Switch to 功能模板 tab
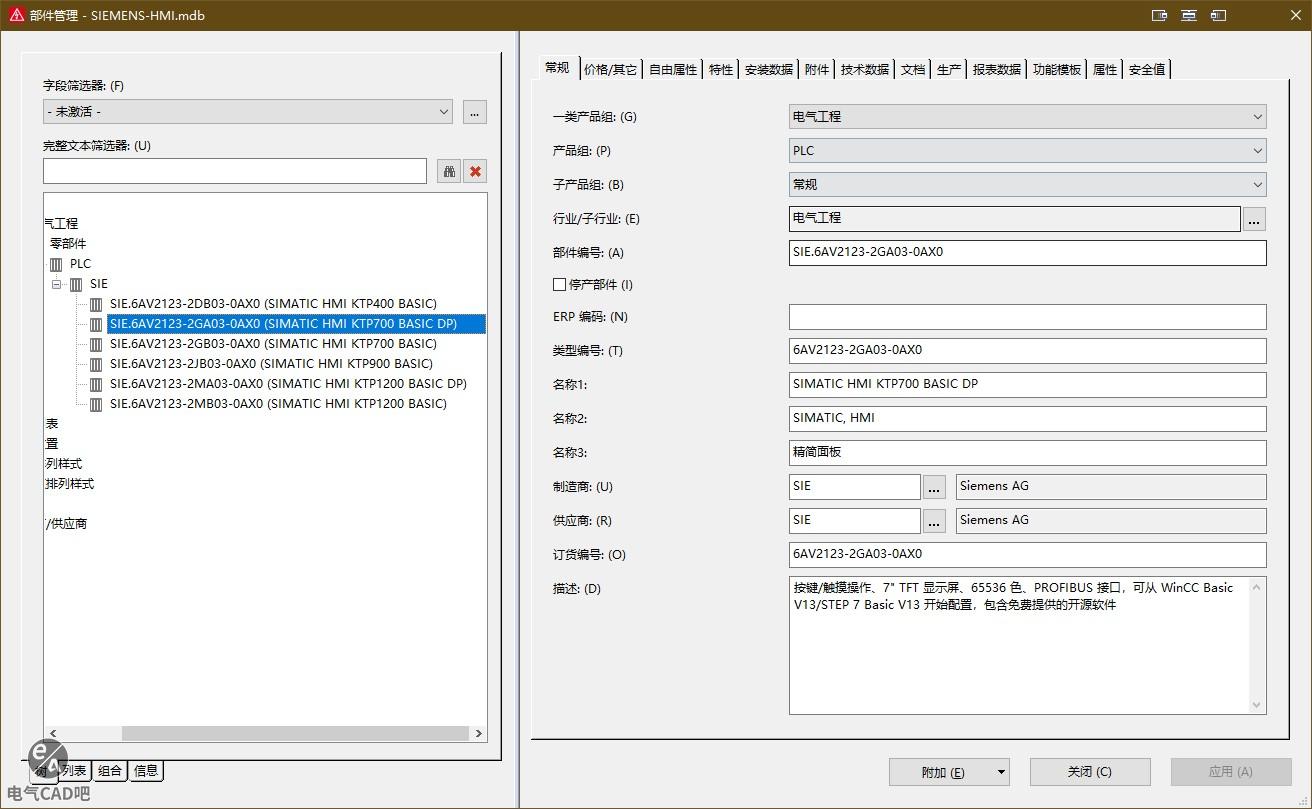The width and height of the screenshot is (1312, 809). click(x=1057, y=69)
